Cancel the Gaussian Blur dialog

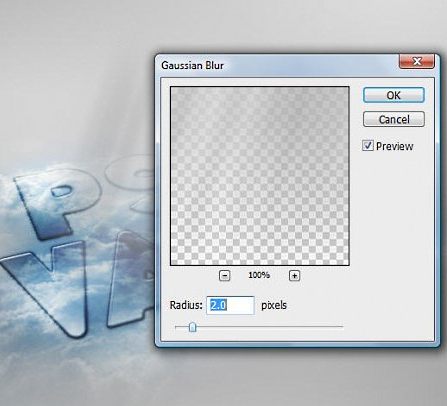[x=394, y=119]
